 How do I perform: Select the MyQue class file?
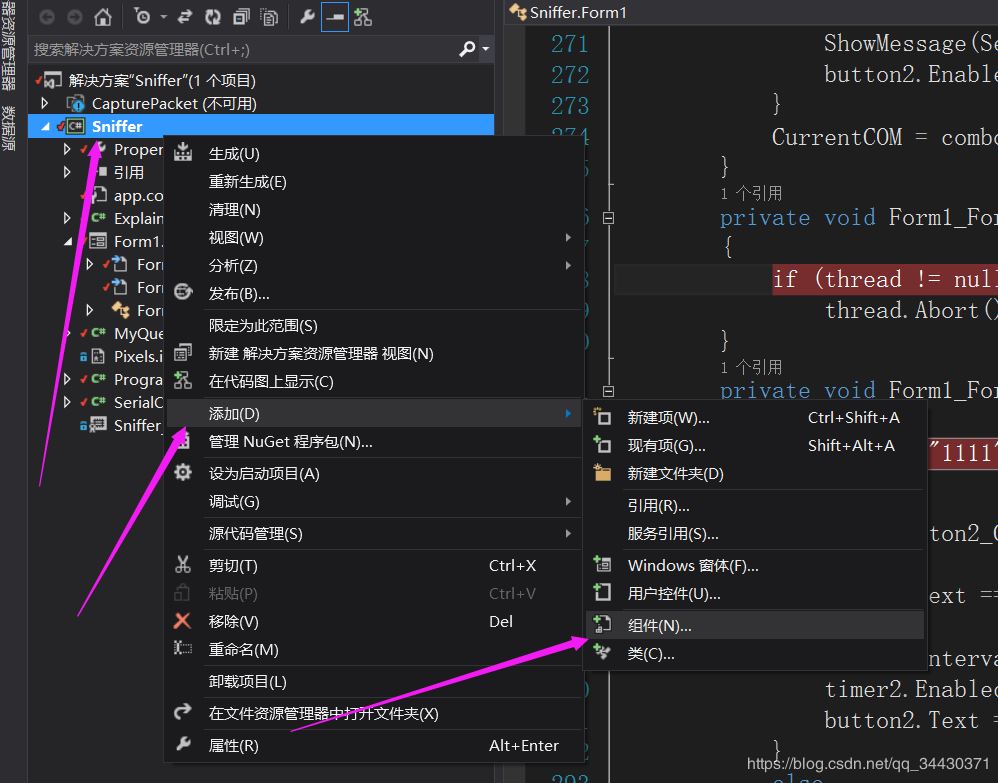(x=138, y=333)
